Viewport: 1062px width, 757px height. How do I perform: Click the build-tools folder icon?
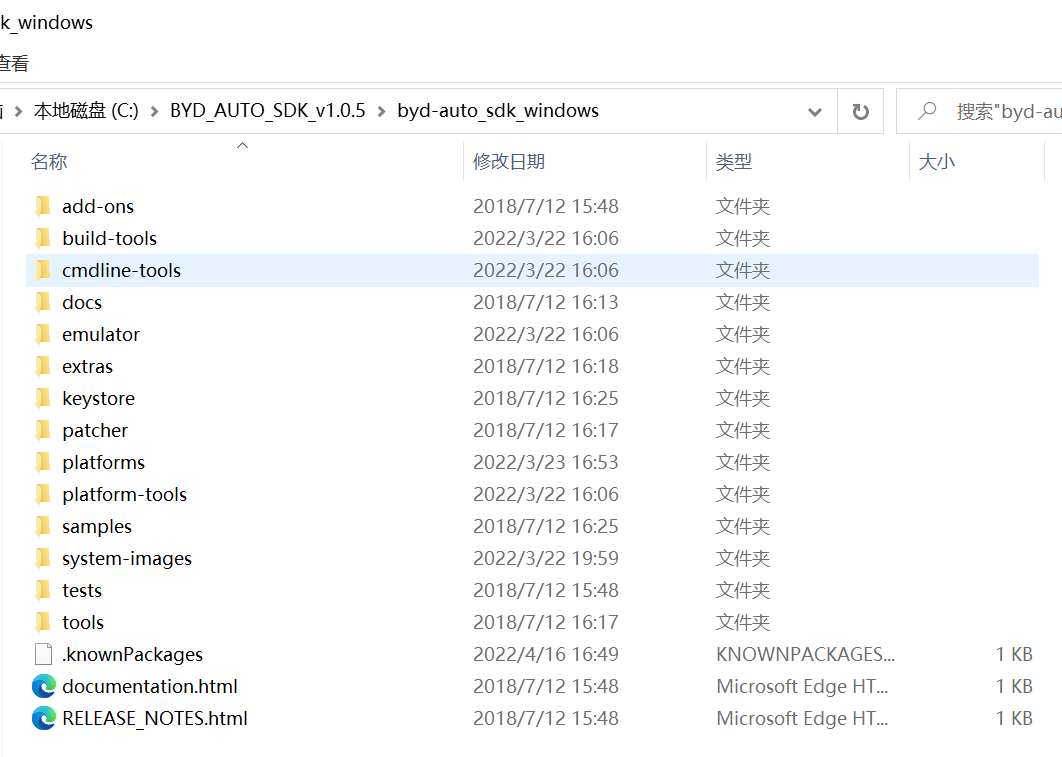(x=43, y=238)
